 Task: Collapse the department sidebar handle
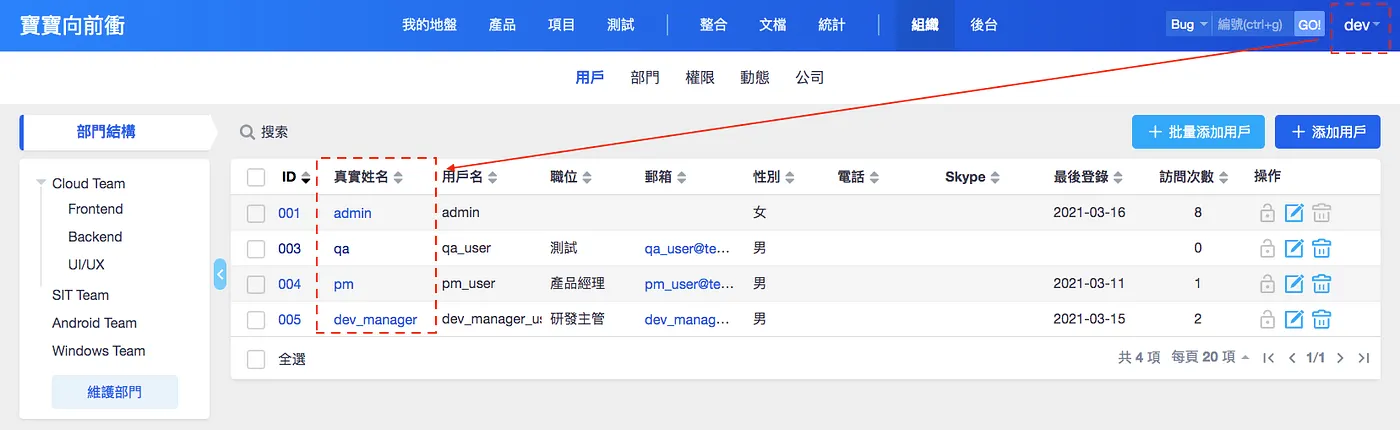(x=220, y=274)
